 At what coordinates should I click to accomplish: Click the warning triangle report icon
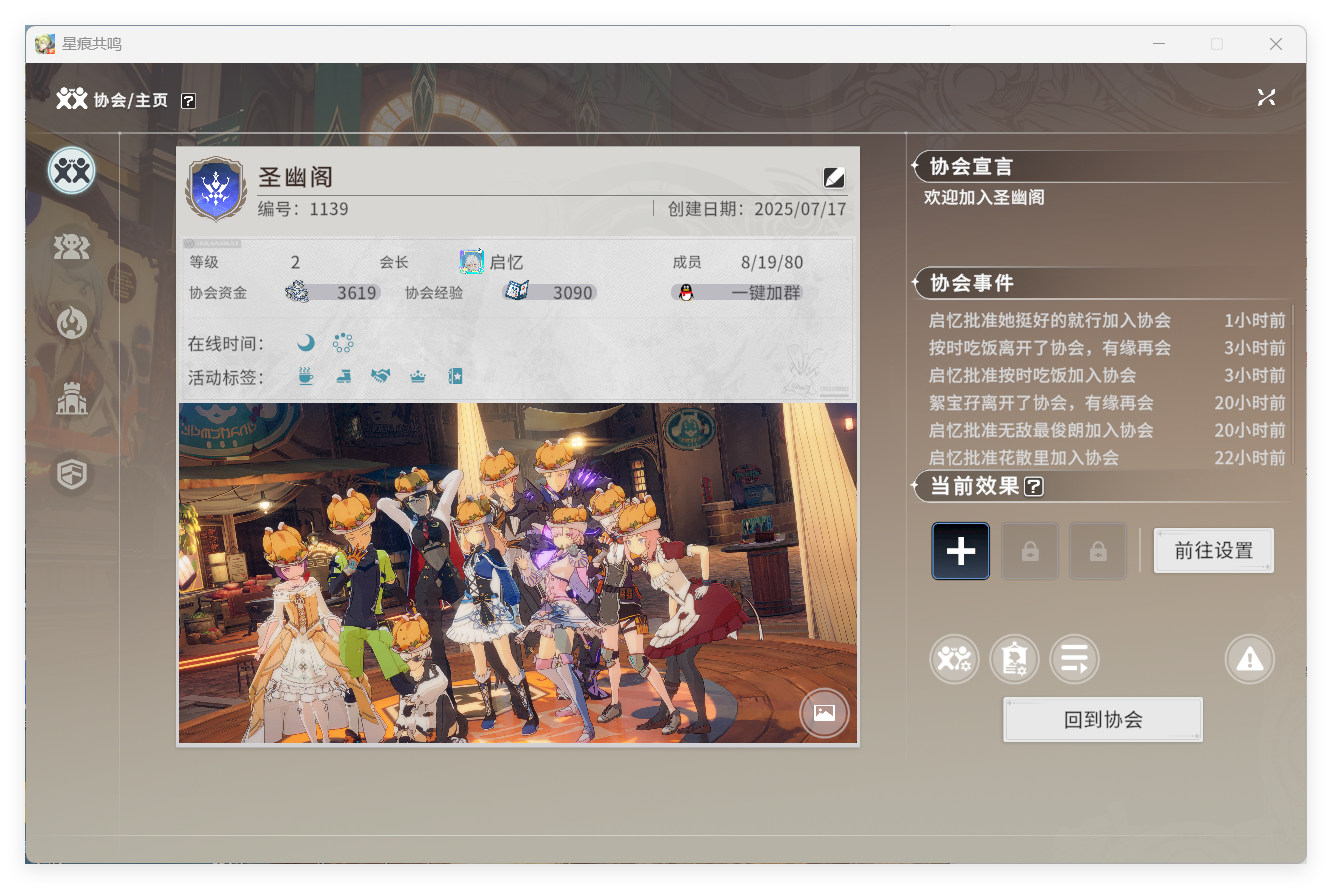click(1250, 659)
